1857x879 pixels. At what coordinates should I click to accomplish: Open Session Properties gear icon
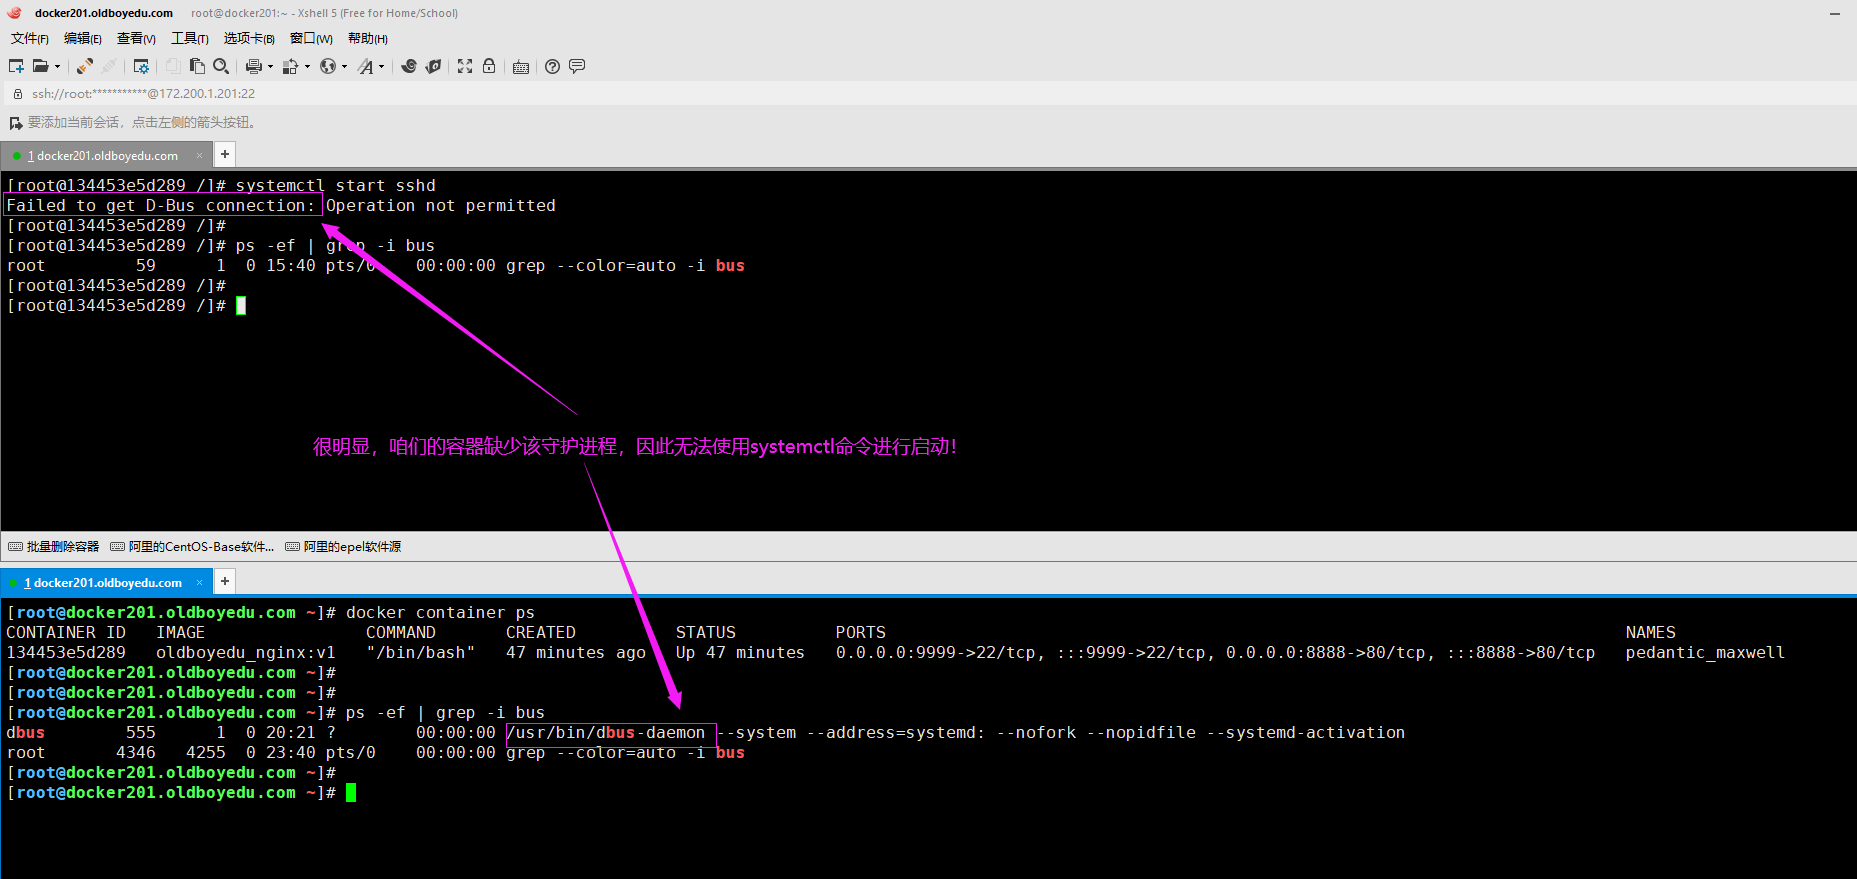coord(141,66)
